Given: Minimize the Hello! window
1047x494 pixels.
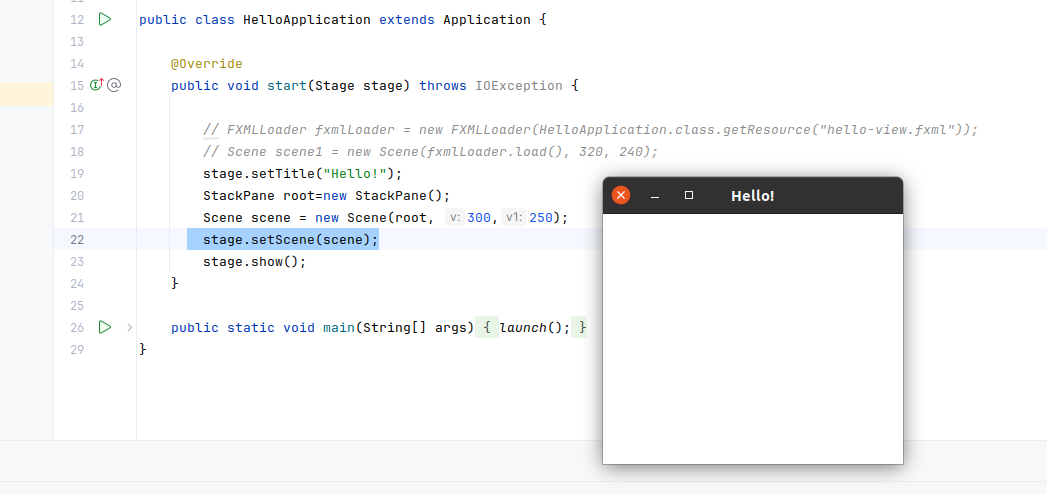Looking at the screenshot, I should coord(655,196).
